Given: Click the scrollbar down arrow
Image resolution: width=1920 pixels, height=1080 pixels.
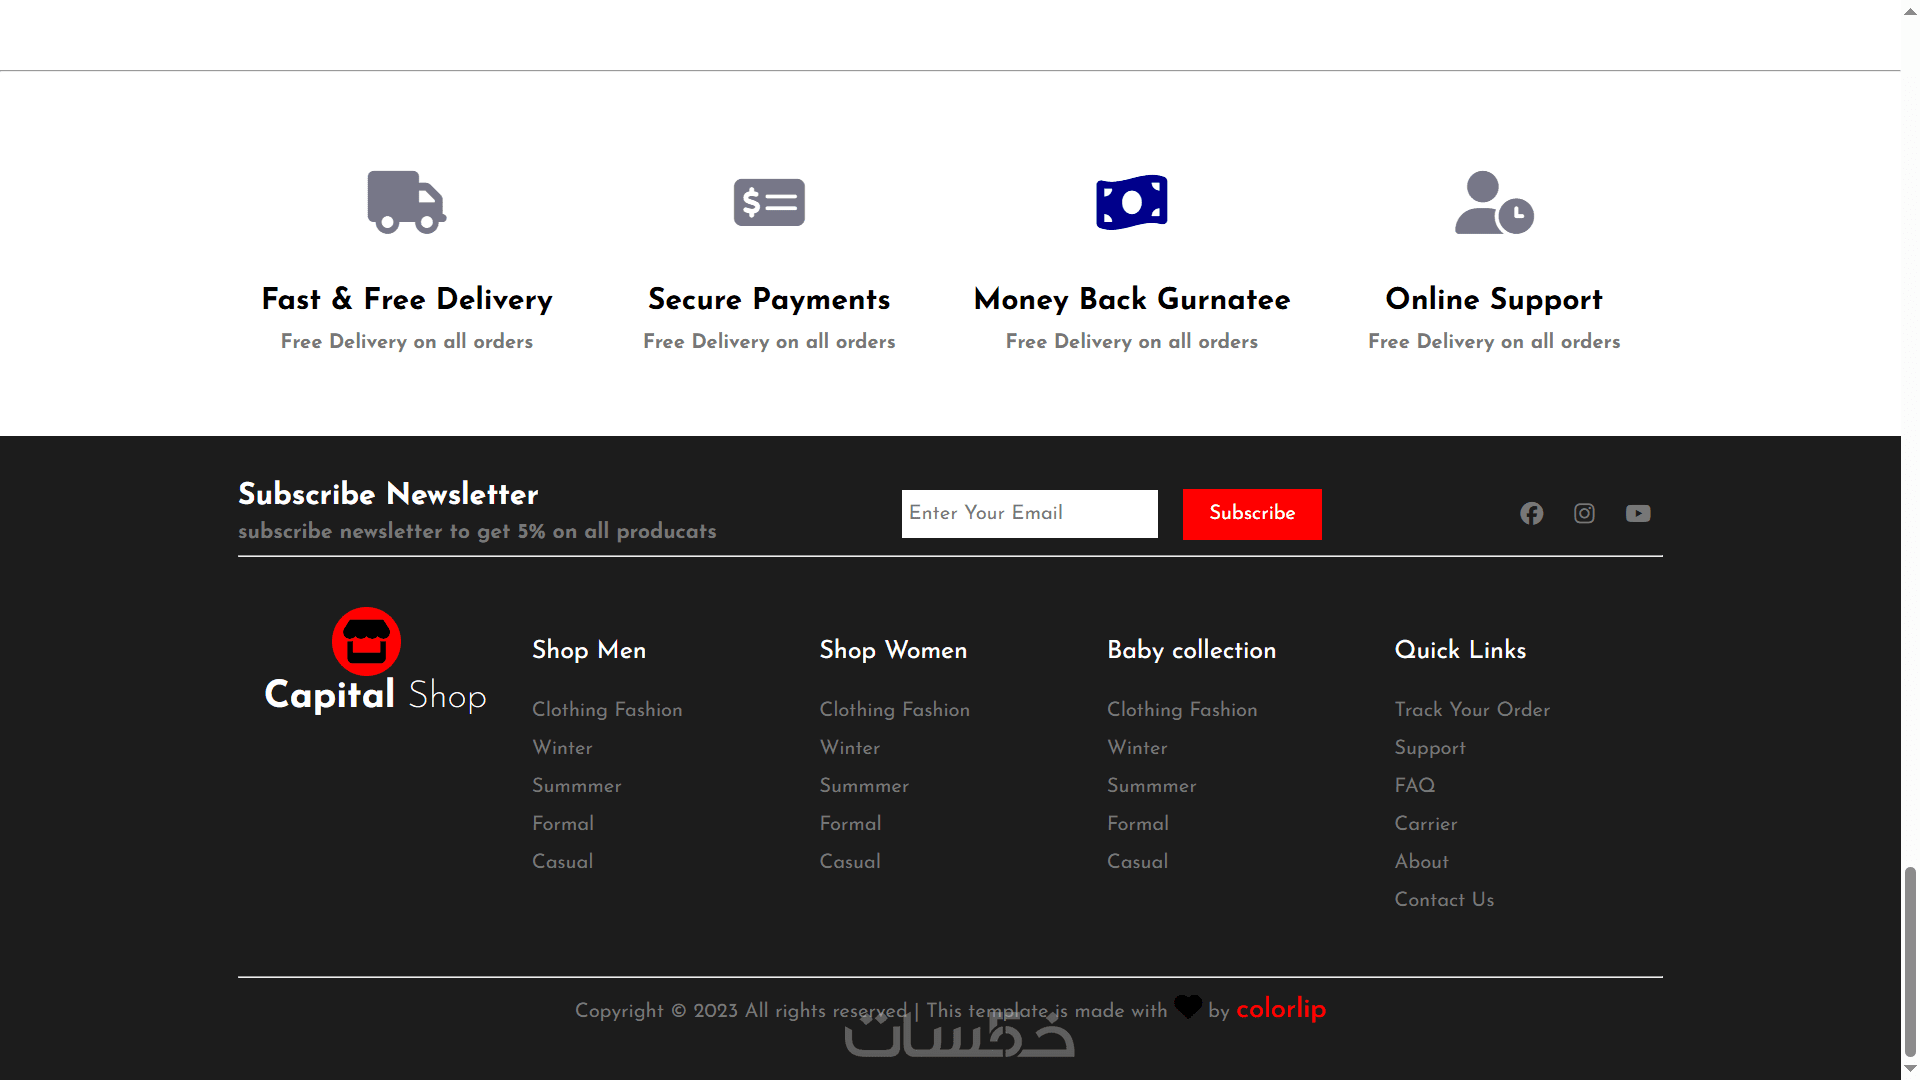Looking at the screenshot, I should [x=1910, y=1069].
